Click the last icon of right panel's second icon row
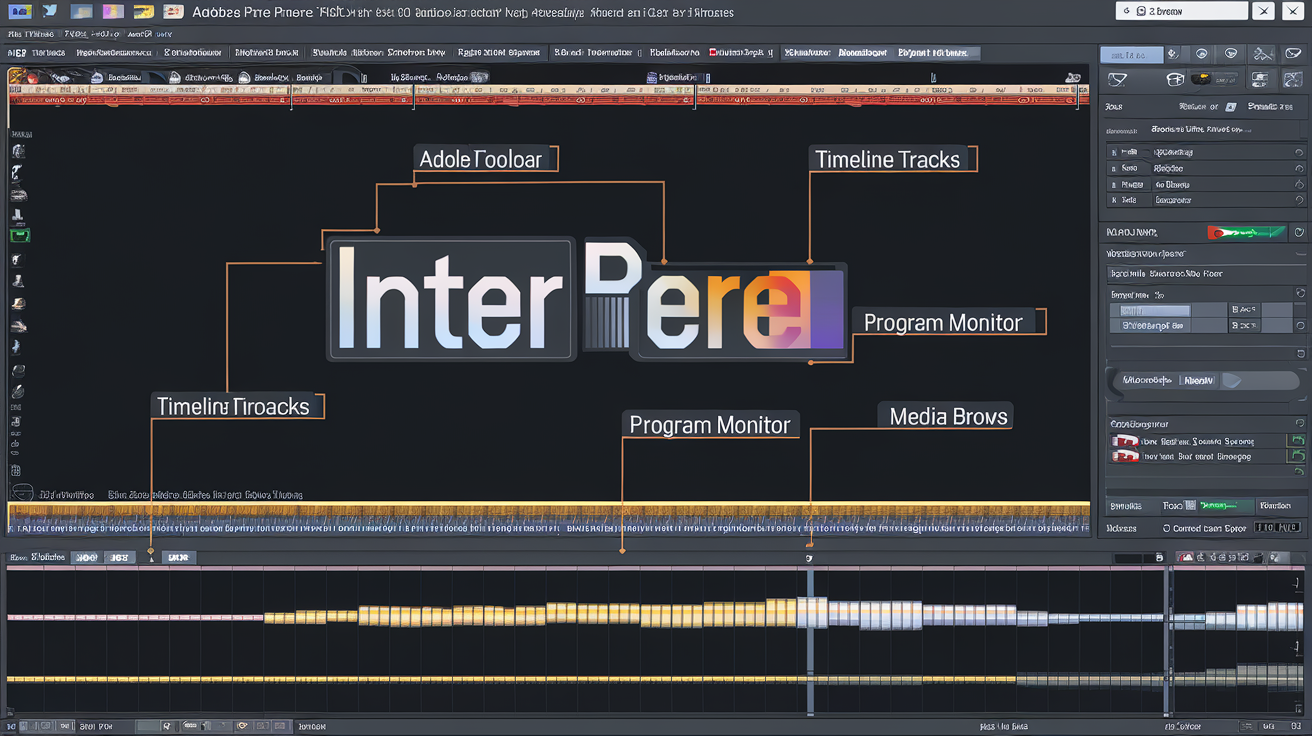The width and height of the screenshot is (1312, 736). pos(1292,80)
